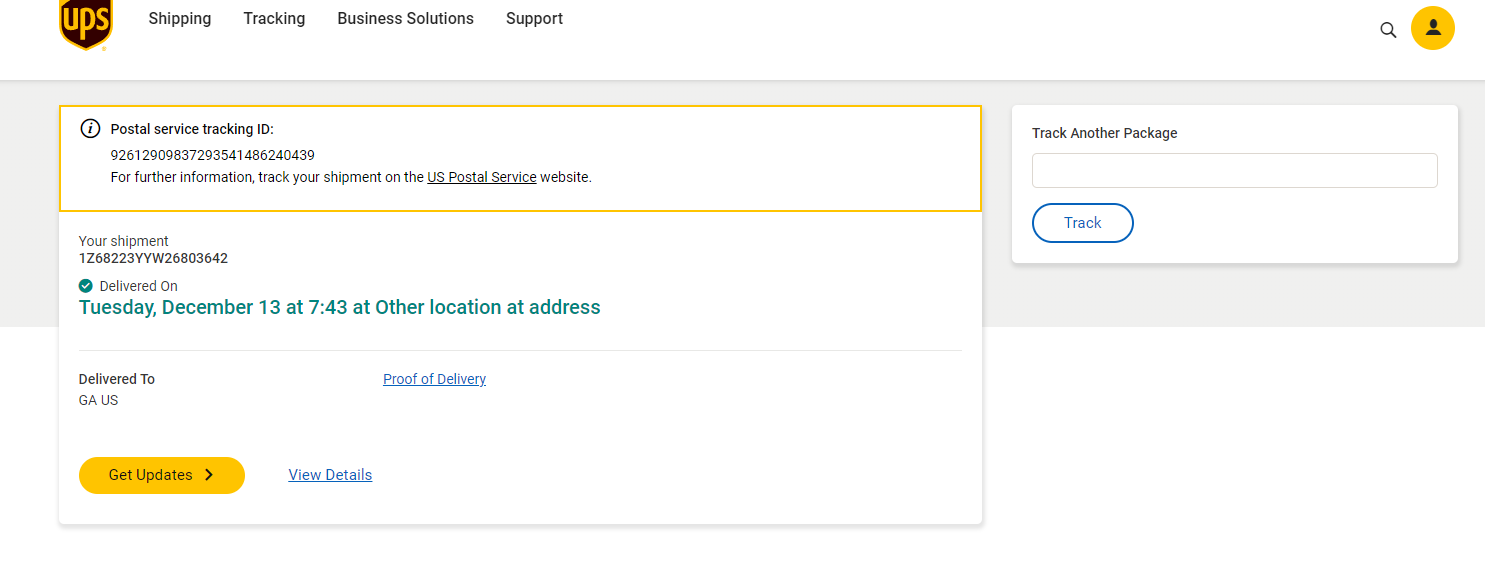Open search with the magnifying glass icon

click(1388, 30)
